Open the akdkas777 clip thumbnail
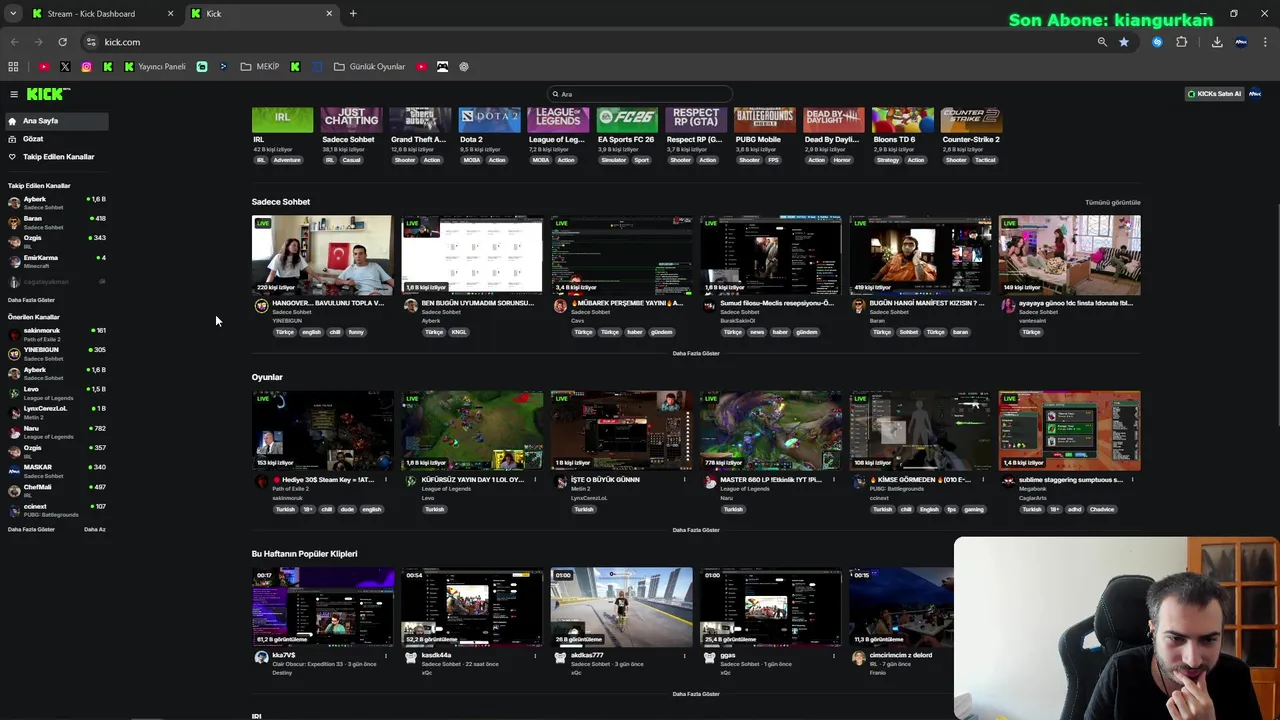 click(x=621, y=607)
